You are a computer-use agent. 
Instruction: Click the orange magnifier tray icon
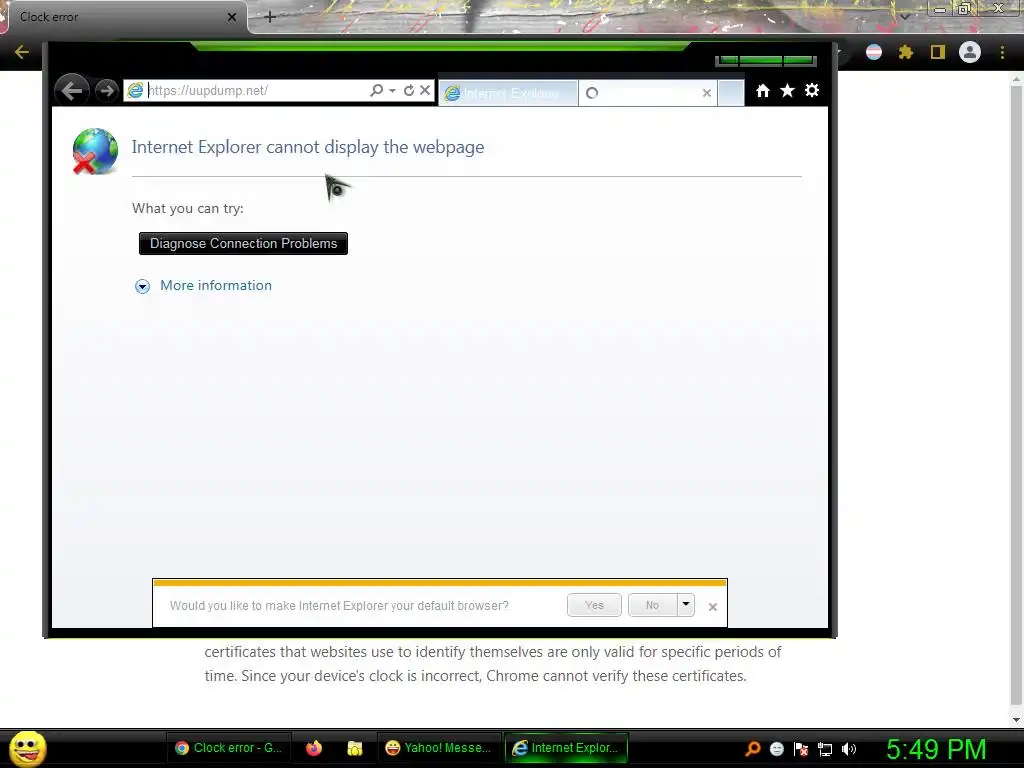(x=753, y=748)
